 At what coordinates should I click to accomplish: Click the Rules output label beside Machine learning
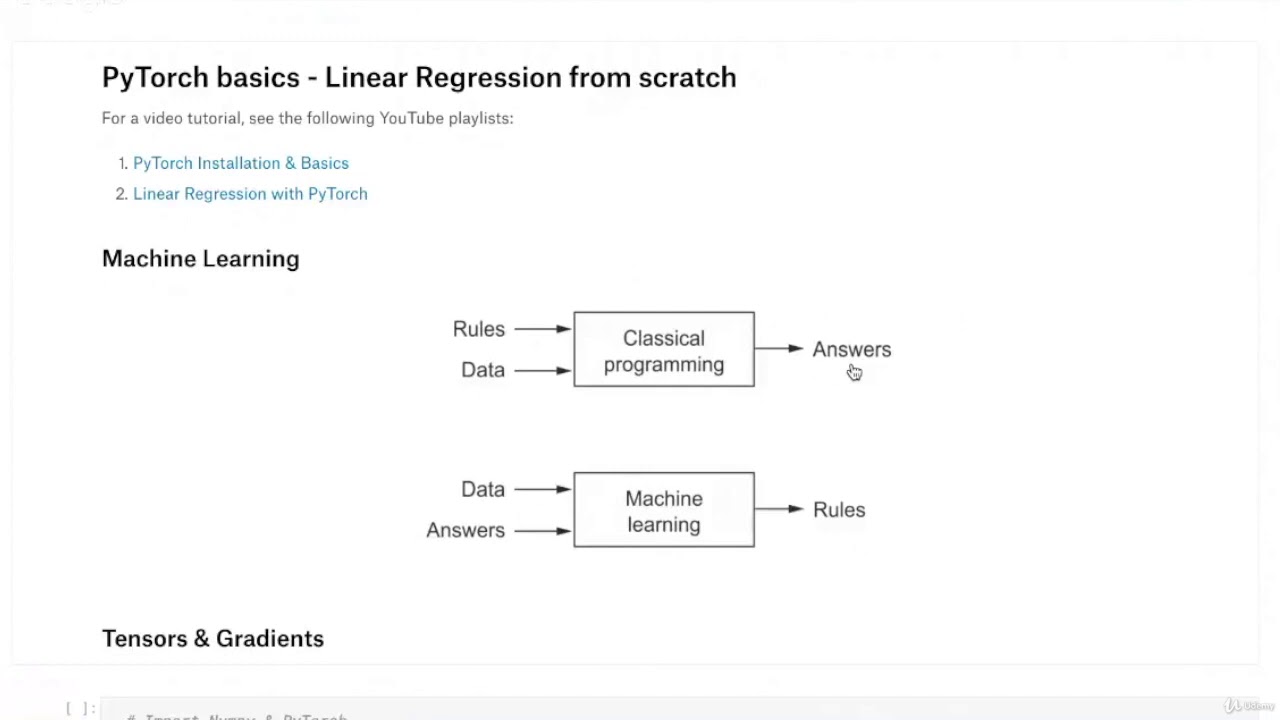coord(839,509)
